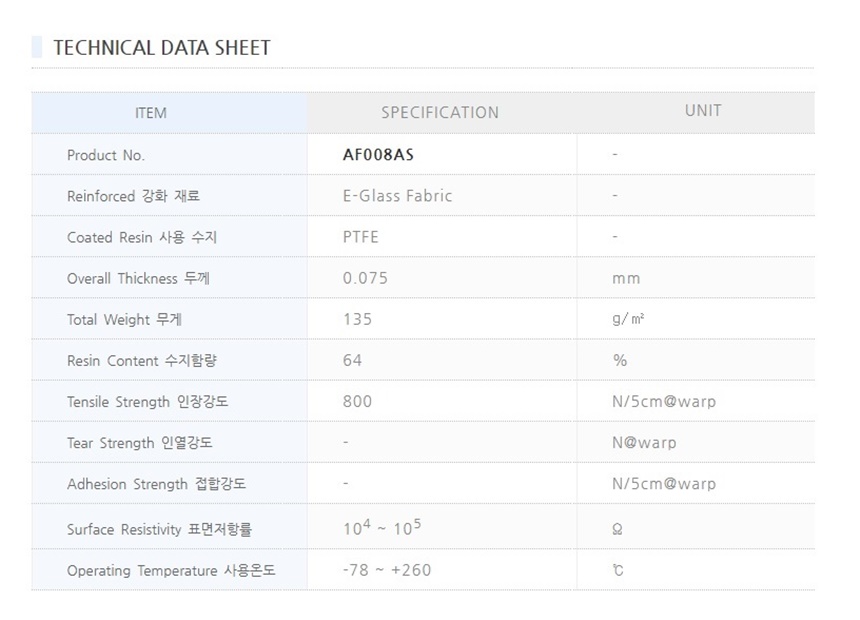Image resolution: width=860 pixels, height=620 pixels.
Task: Select the 800 tensile strength value
Action: (357, 401)
